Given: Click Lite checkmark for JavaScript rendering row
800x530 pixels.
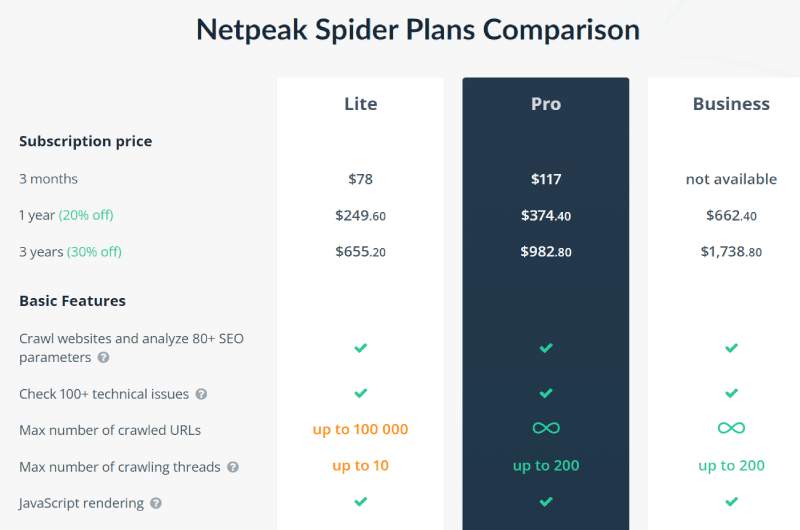Looking at the screenshot, I should click(361, 502).
